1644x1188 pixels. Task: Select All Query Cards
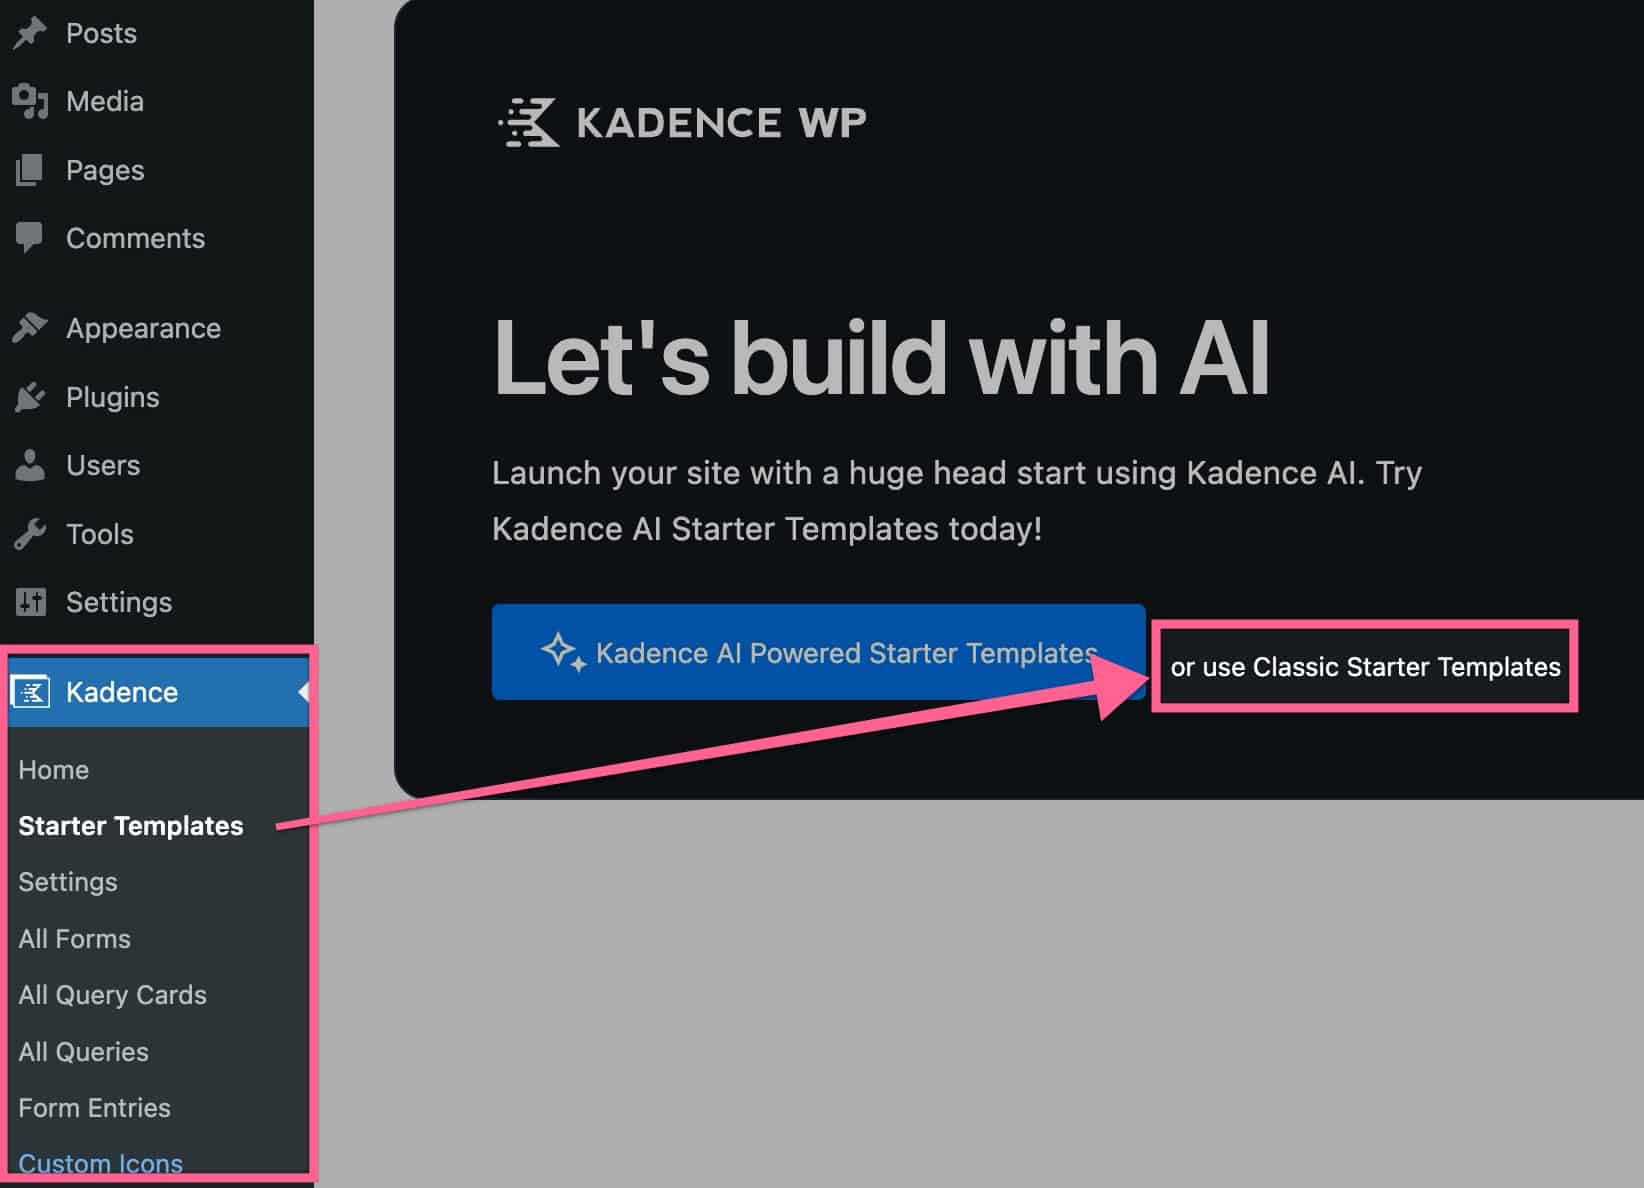(x=112, y=994)
